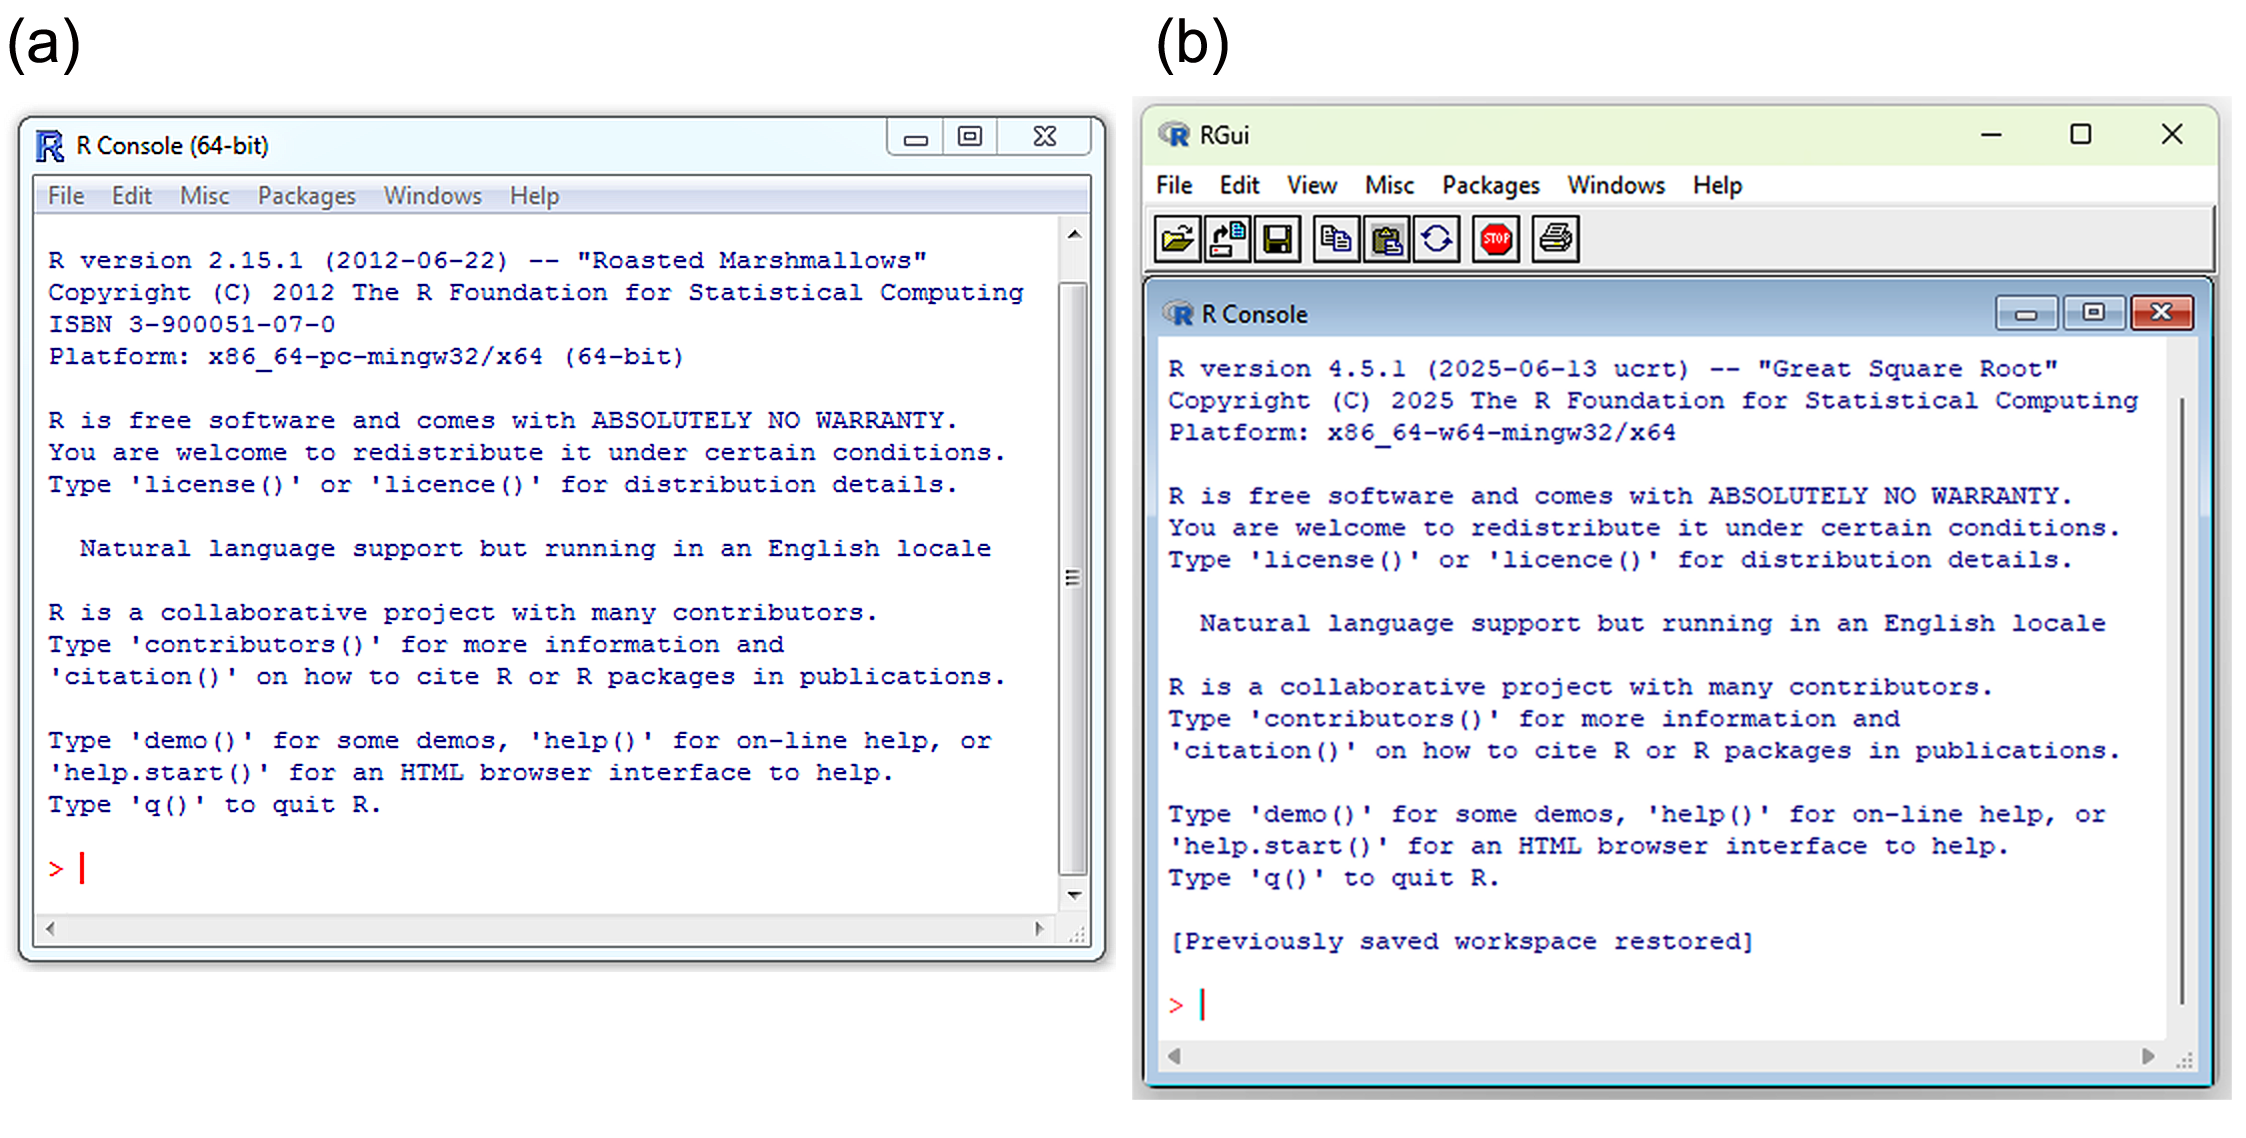Click the Save workspace toolbar icon
Screen dimensions: 2246x1138
click(1278, 238)
